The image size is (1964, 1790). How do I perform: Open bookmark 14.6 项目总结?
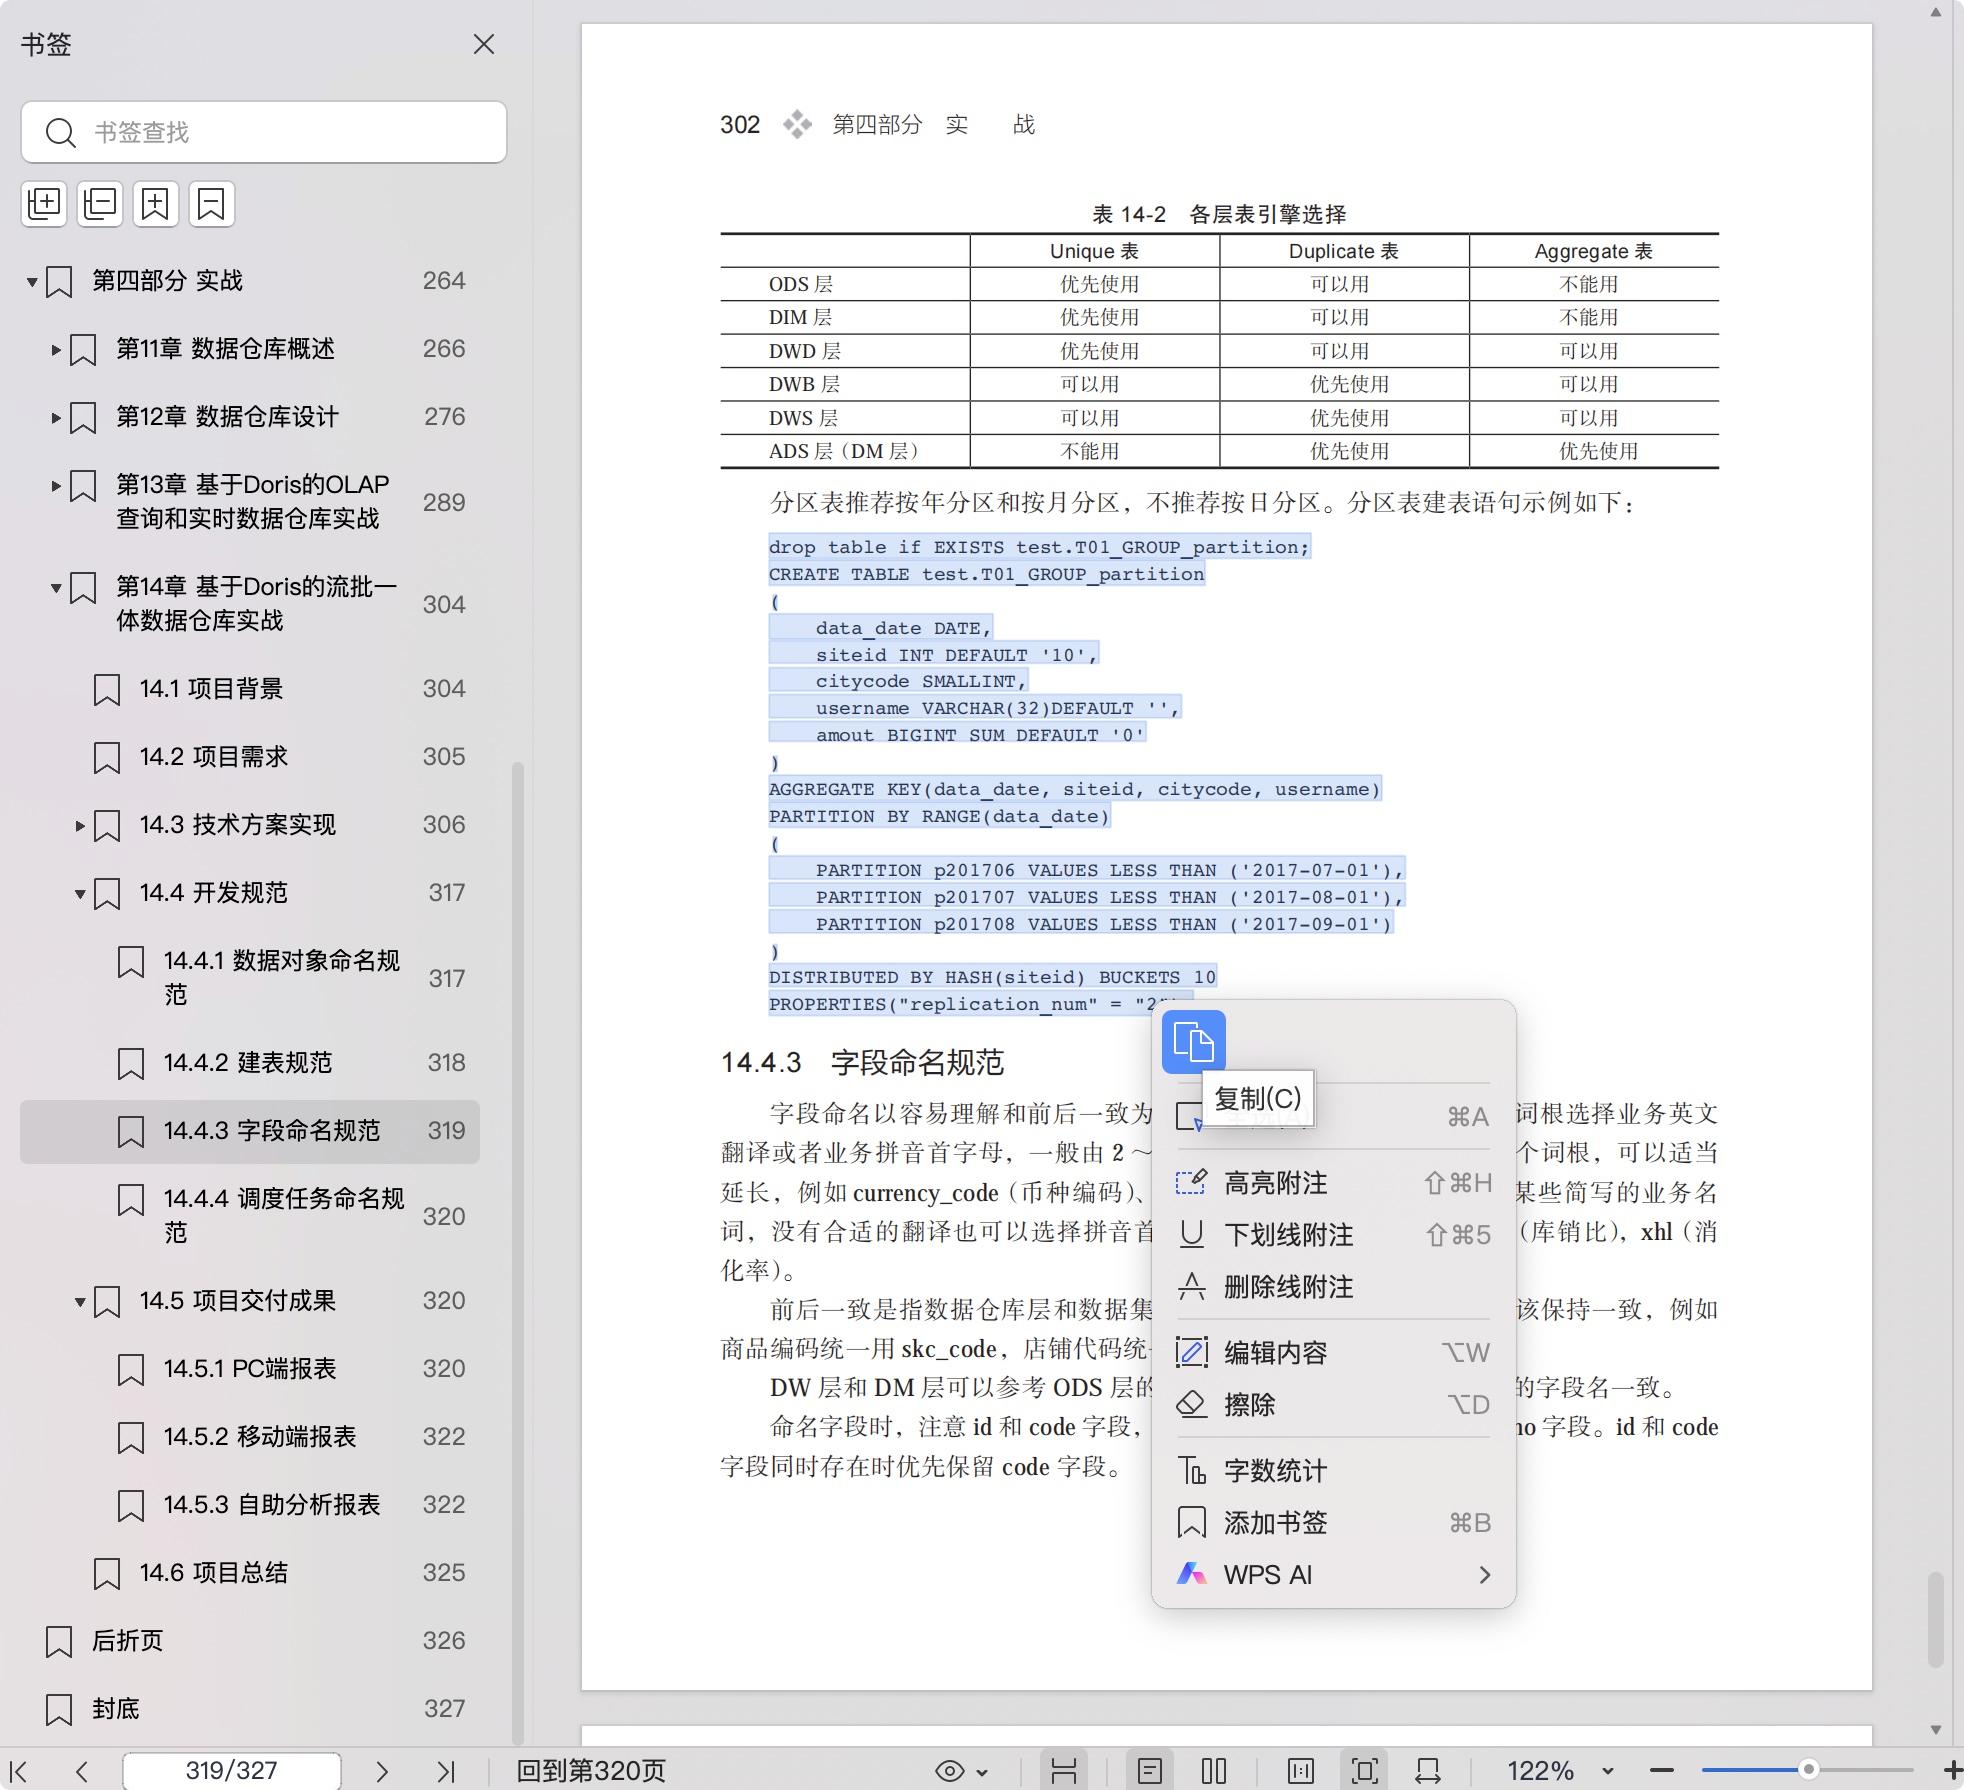tap(250, 1572)
